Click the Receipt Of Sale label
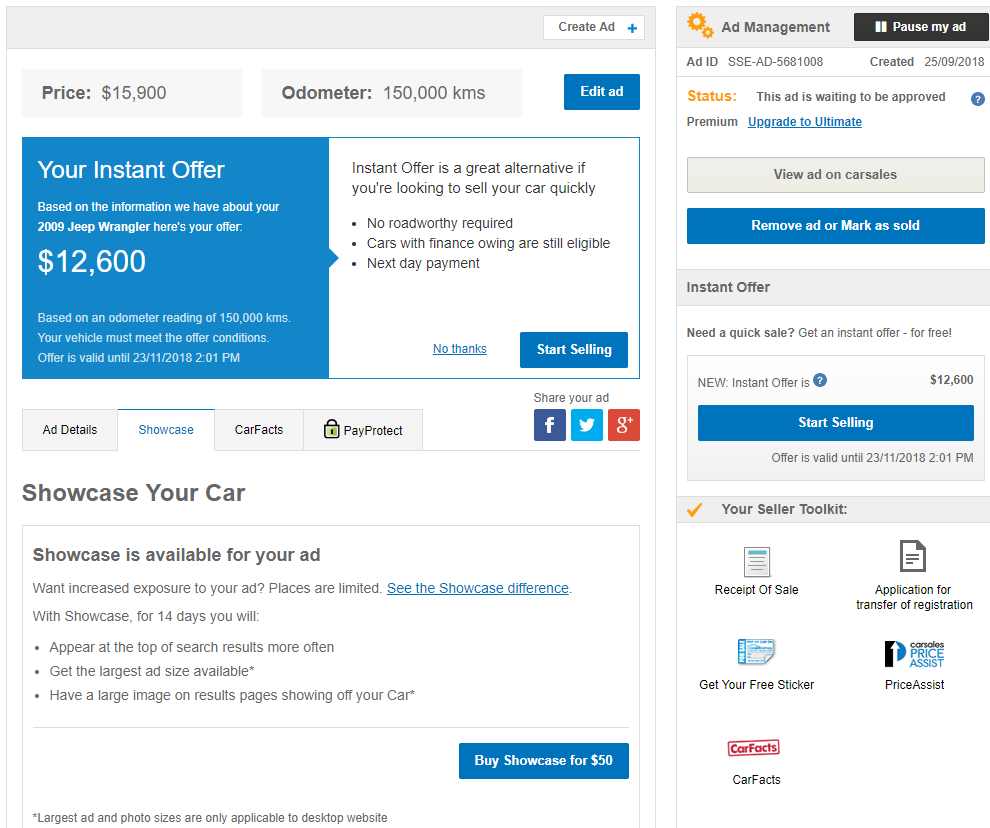 756,589
